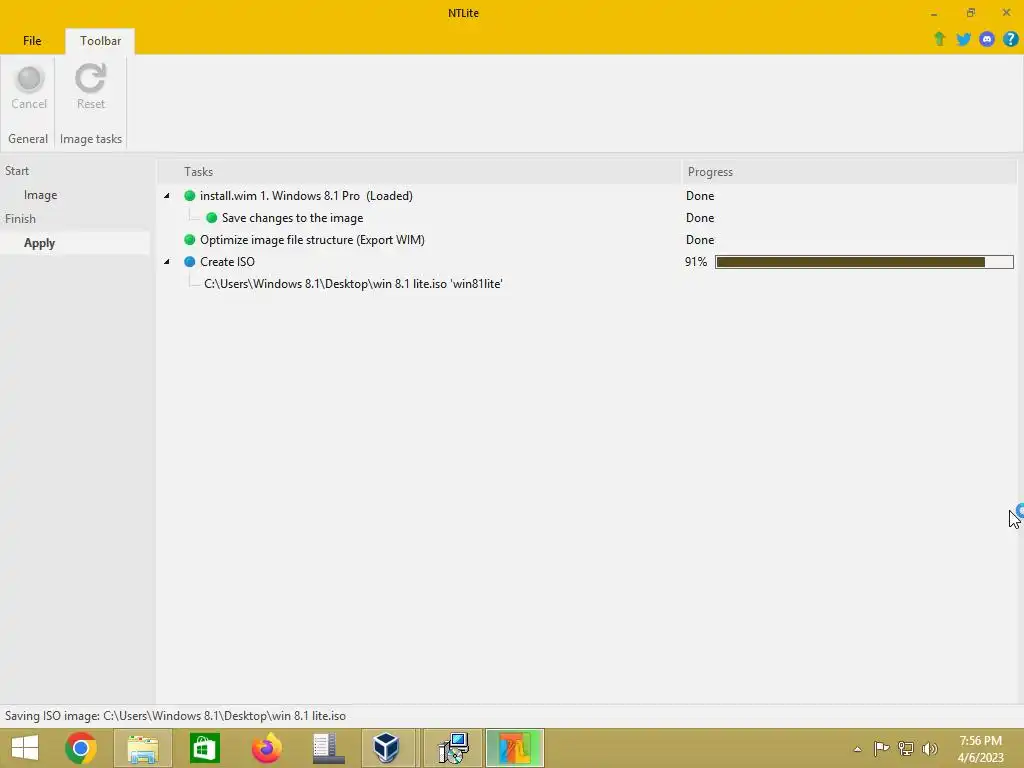The width and height of the screenshot is (1024, 768).
Task: Open Google Chrome from the taskbar
Action: (x=80, y=748)
